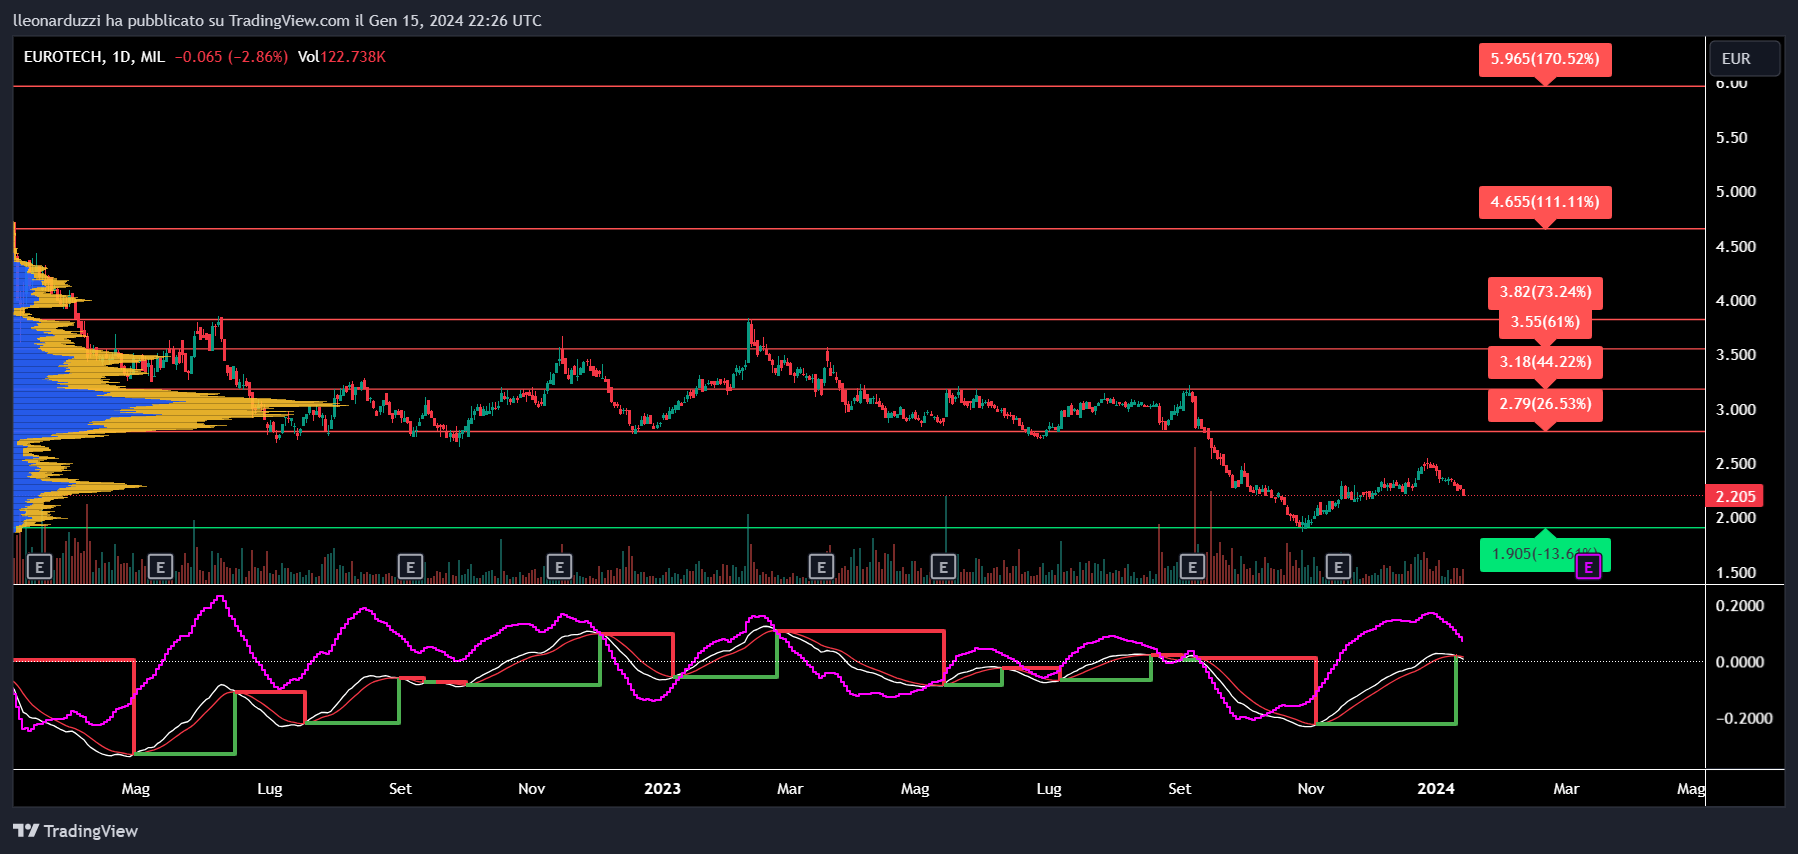Click the Vol 122.738K volume readout
The image size is (1798, 854).
tap(341, 57)
